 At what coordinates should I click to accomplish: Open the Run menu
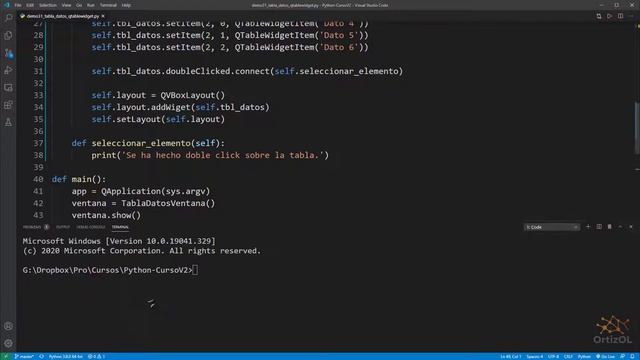(x=91, y=5)
